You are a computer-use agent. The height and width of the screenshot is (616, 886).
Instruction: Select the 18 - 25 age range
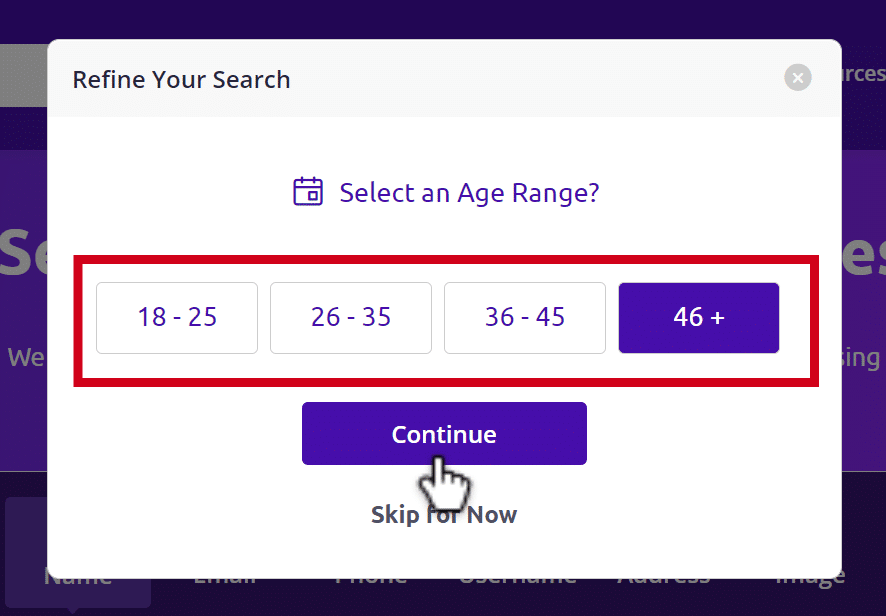177,318
